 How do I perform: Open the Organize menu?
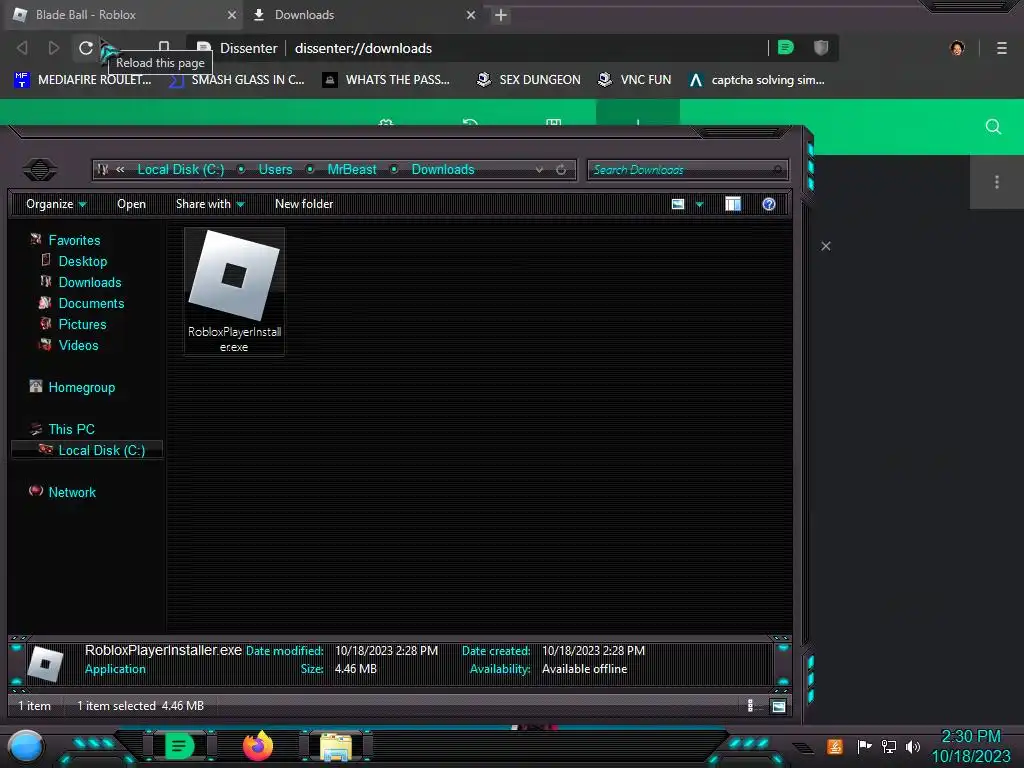coord(56,204)
